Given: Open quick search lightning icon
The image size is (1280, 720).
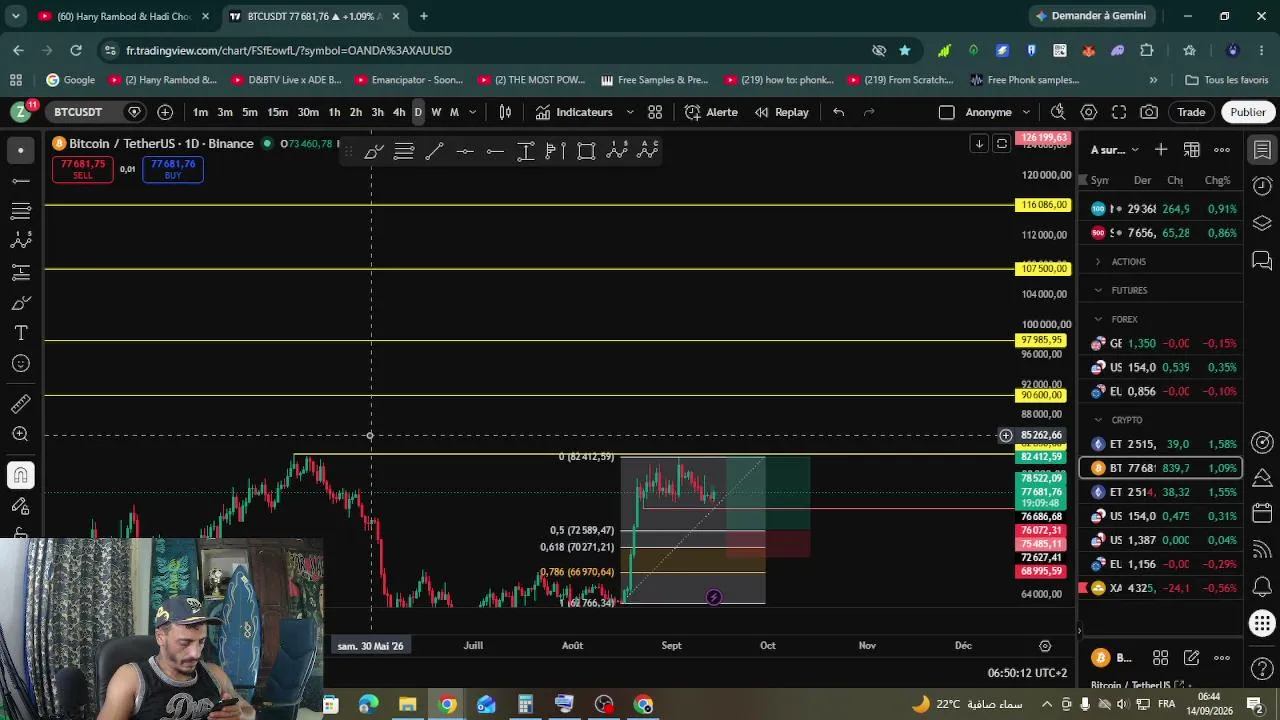Looking at the screenshot, I should click(x=1058, y=112).
